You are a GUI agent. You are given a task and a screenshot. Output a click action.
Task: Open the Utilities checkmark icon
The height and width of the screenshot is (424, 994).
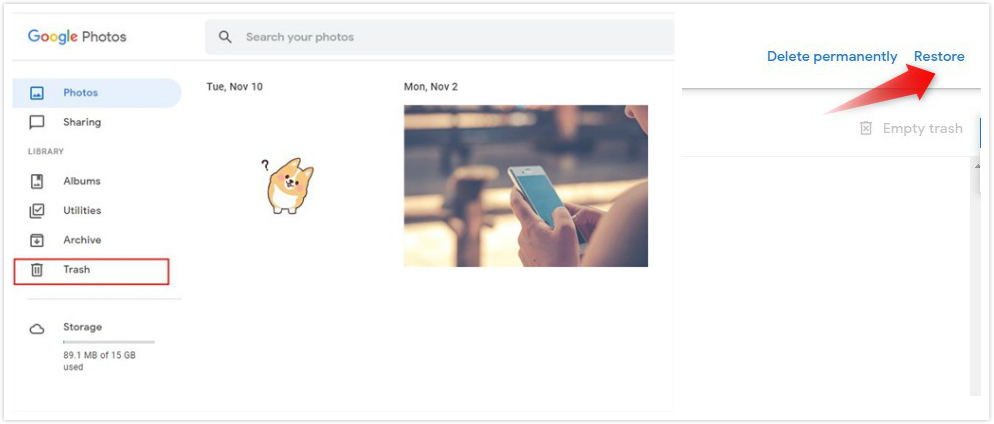pos(37,211)
